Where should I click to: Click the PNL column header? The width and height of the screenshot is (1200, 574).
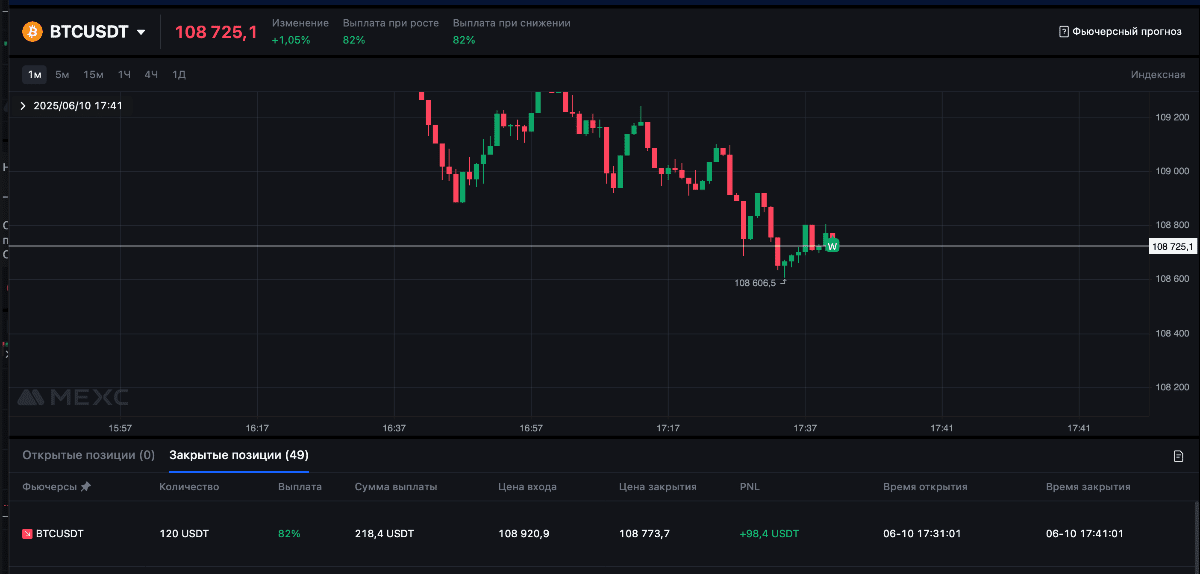coord(750,487)
